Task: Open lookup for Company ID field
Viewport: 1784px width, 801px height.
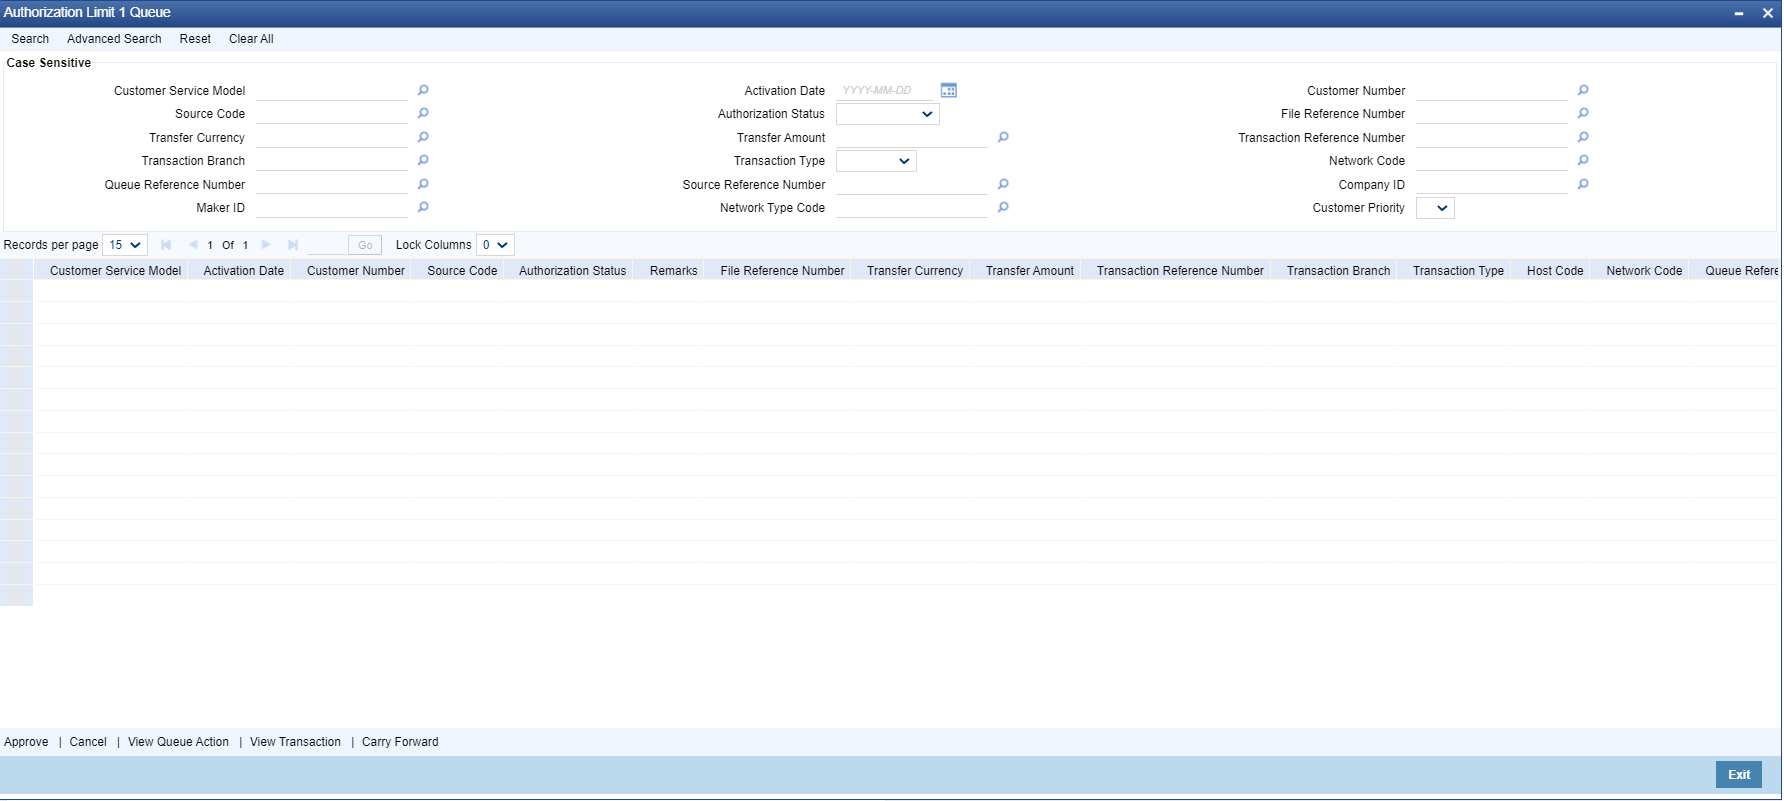Action: 1583,184
